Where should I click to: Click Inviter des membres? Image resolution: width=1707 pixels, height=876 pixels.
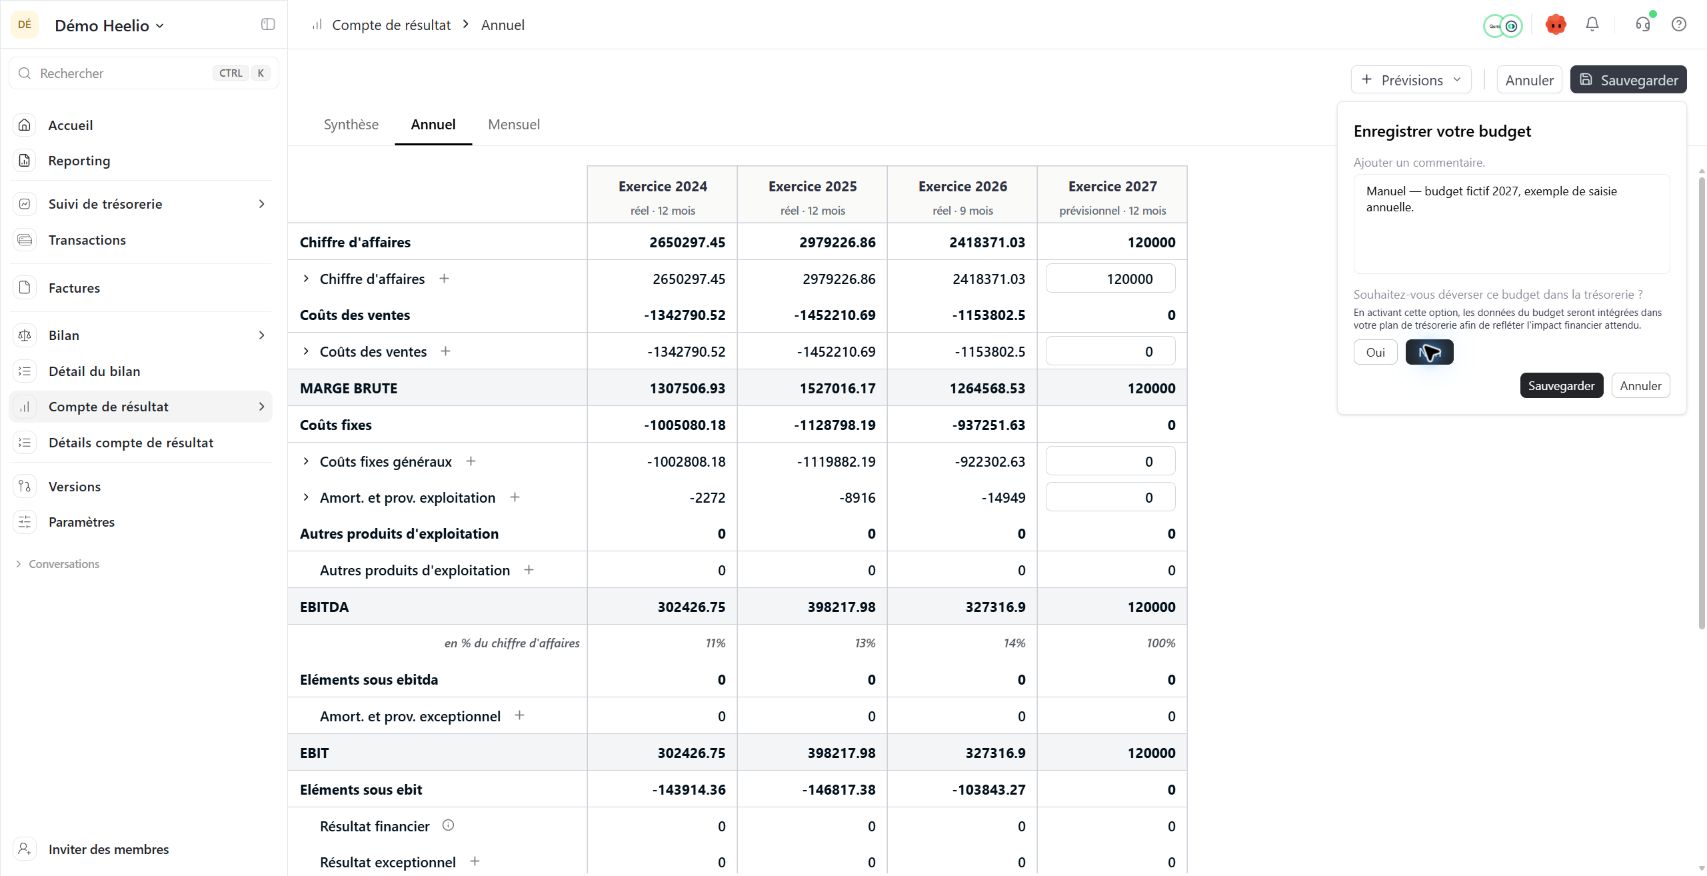(108, 849)
